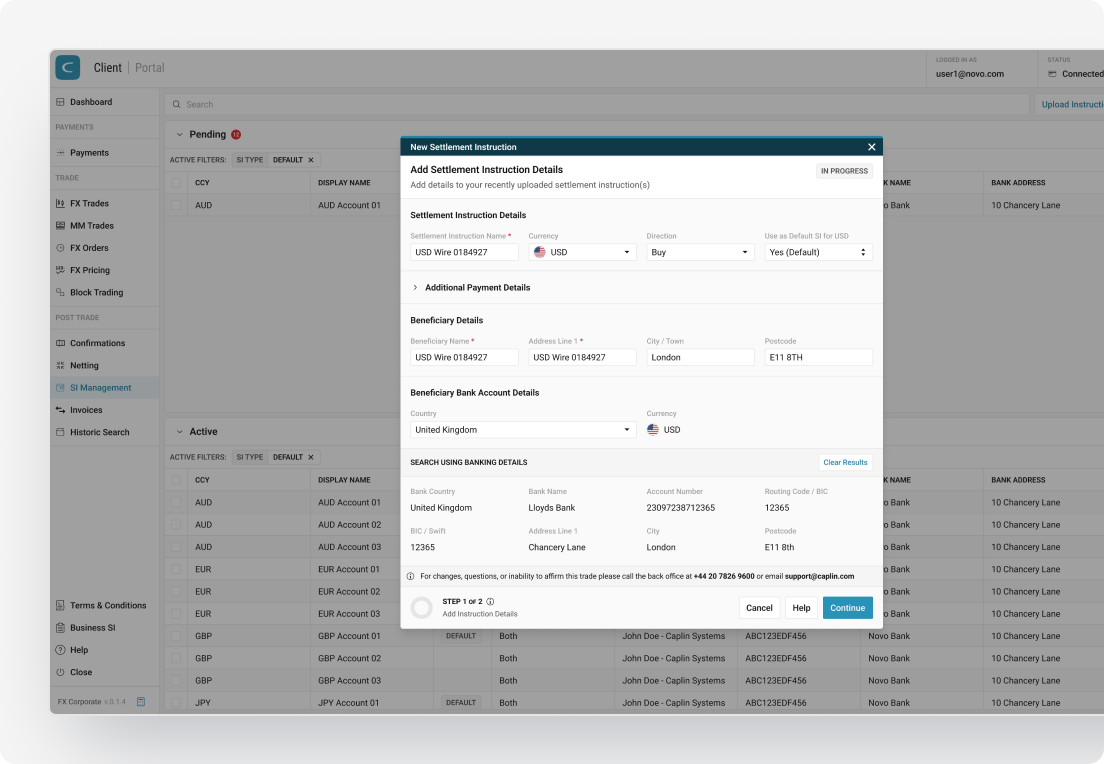Click the step progress circle indicator

(x=422, y=608)
